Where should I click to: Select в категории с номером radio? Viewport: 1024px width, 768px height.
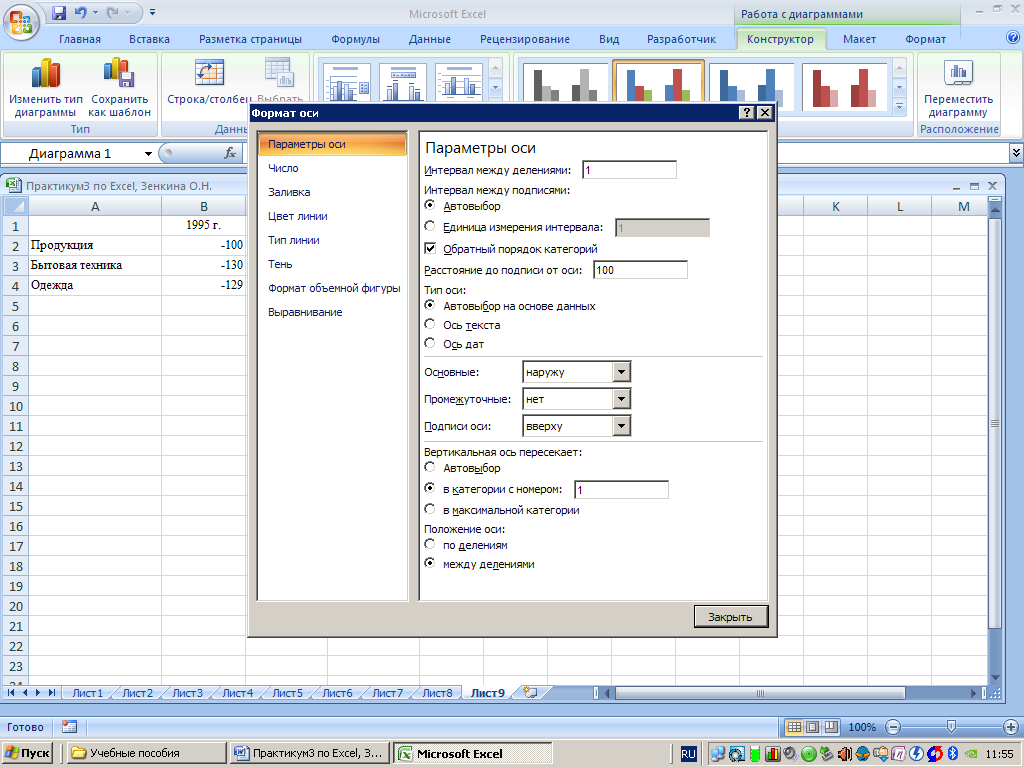click(430, 488)
